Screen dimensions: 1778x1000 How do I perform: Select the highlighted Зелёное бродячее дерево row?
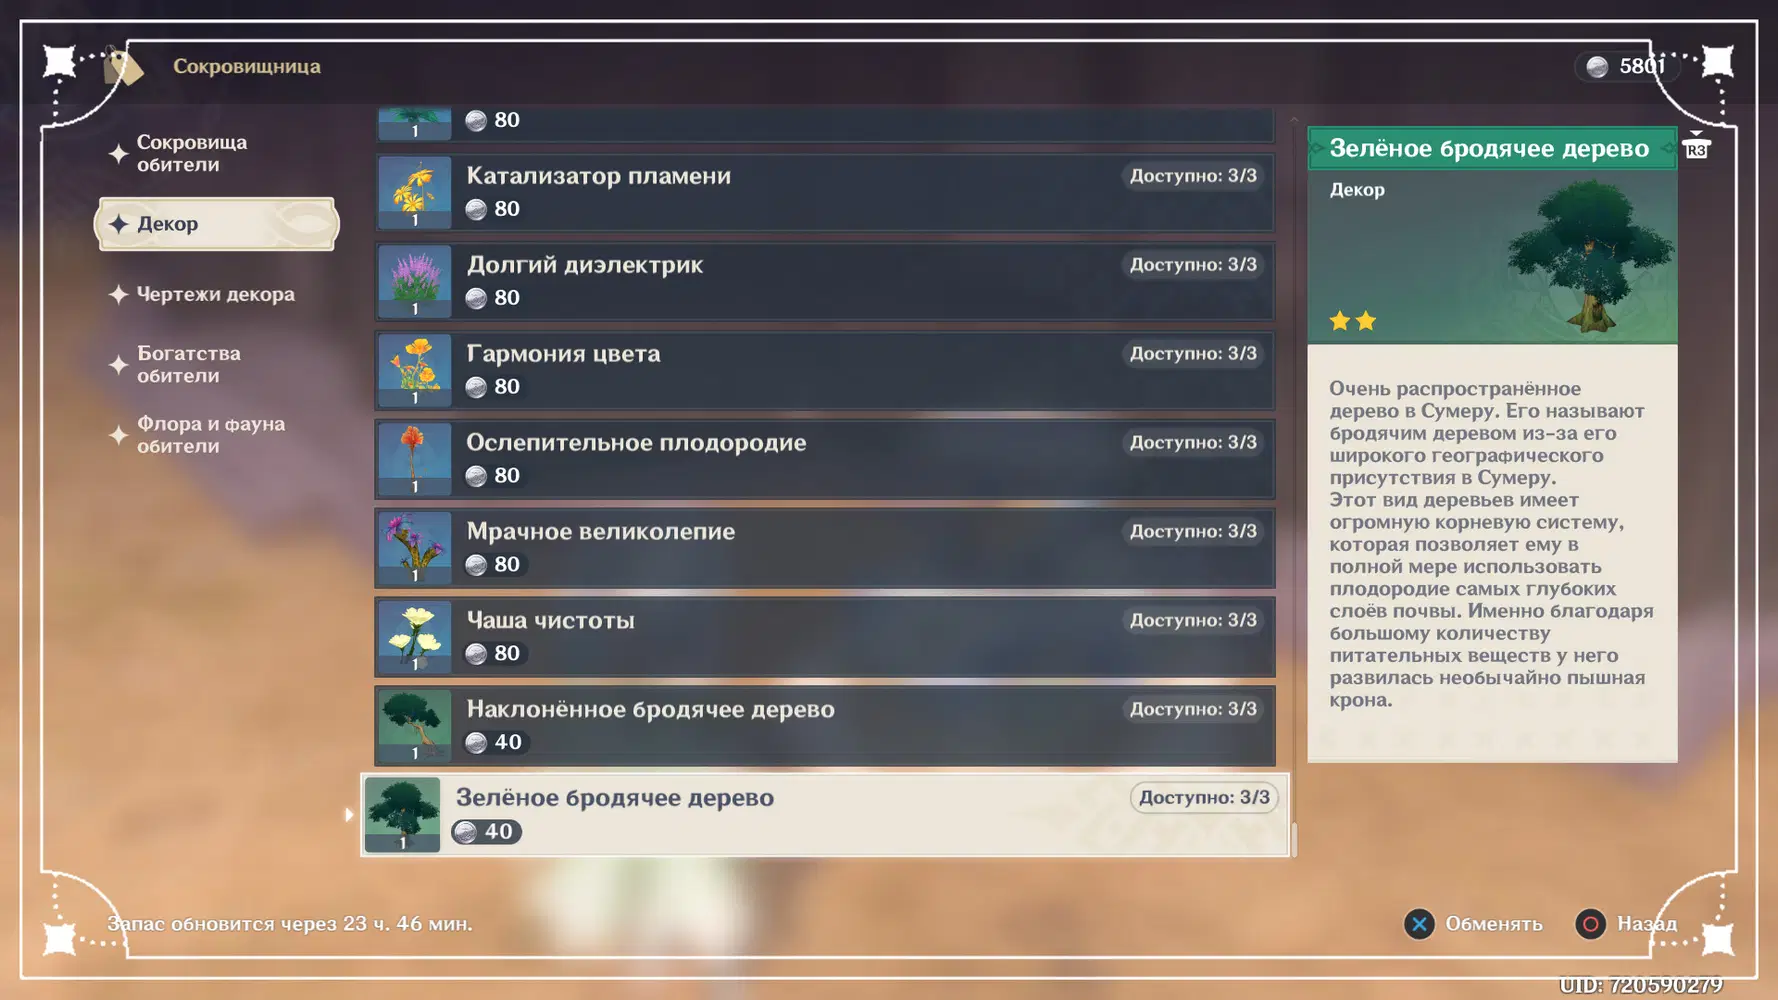(824, 814)
